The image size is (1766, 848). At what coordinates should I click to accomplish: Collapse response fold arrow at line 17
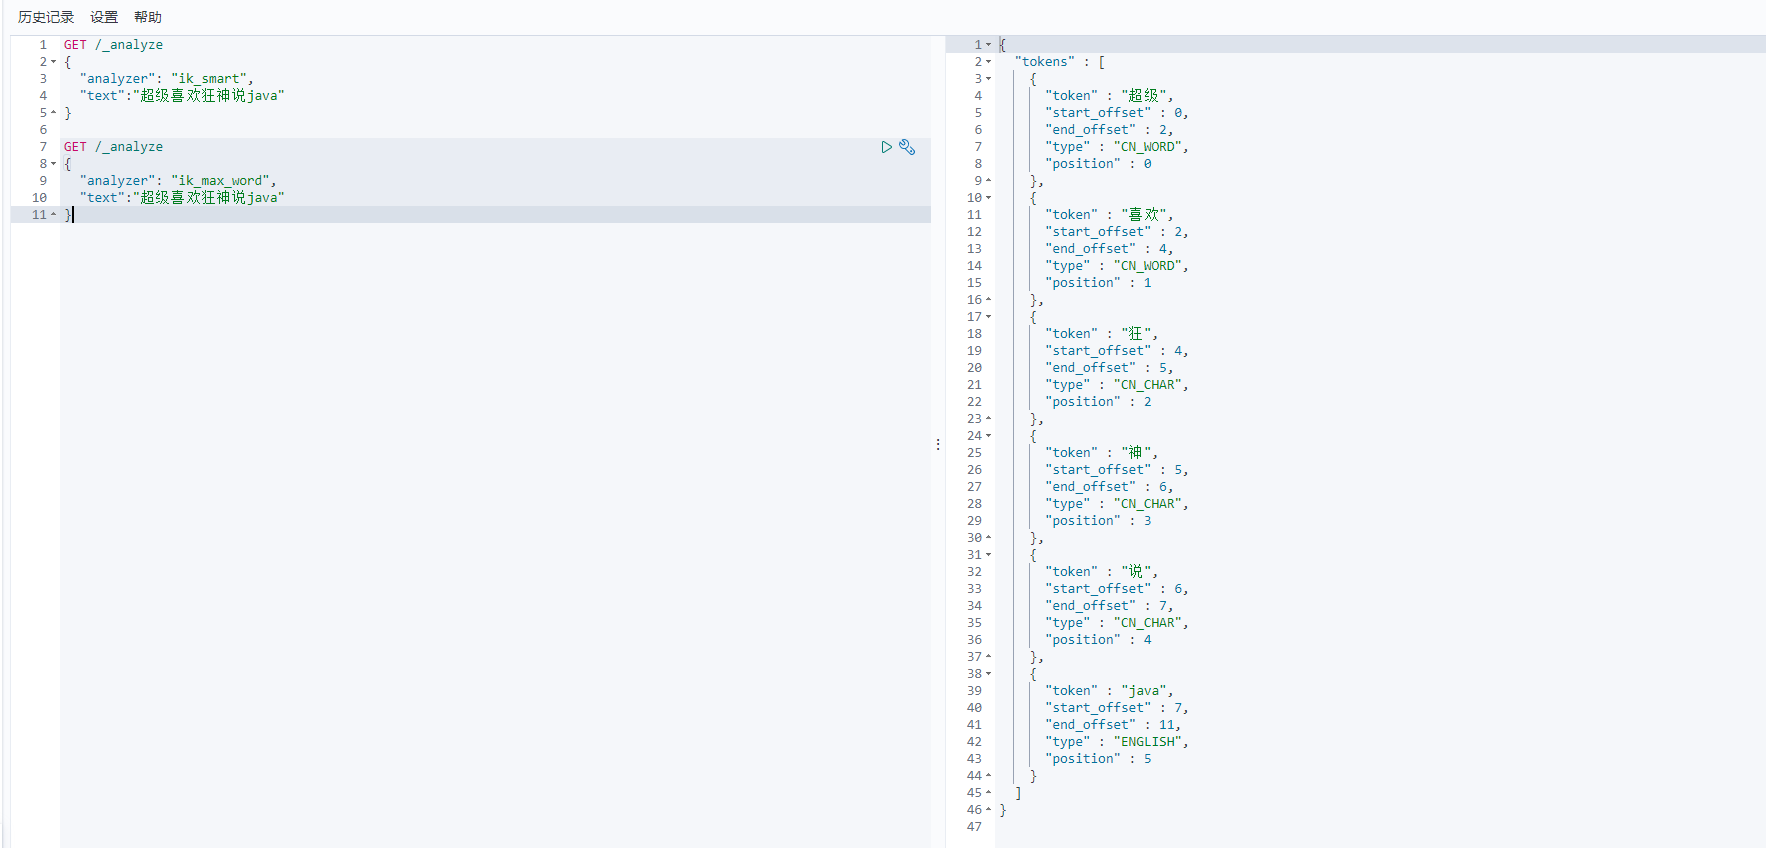989,317
